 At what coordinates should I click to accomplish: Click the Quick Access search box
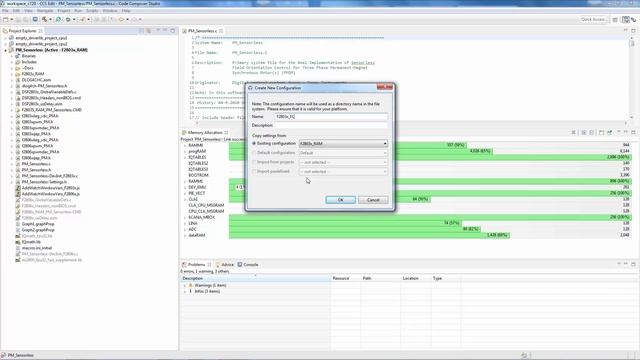[x=593, y=19]
